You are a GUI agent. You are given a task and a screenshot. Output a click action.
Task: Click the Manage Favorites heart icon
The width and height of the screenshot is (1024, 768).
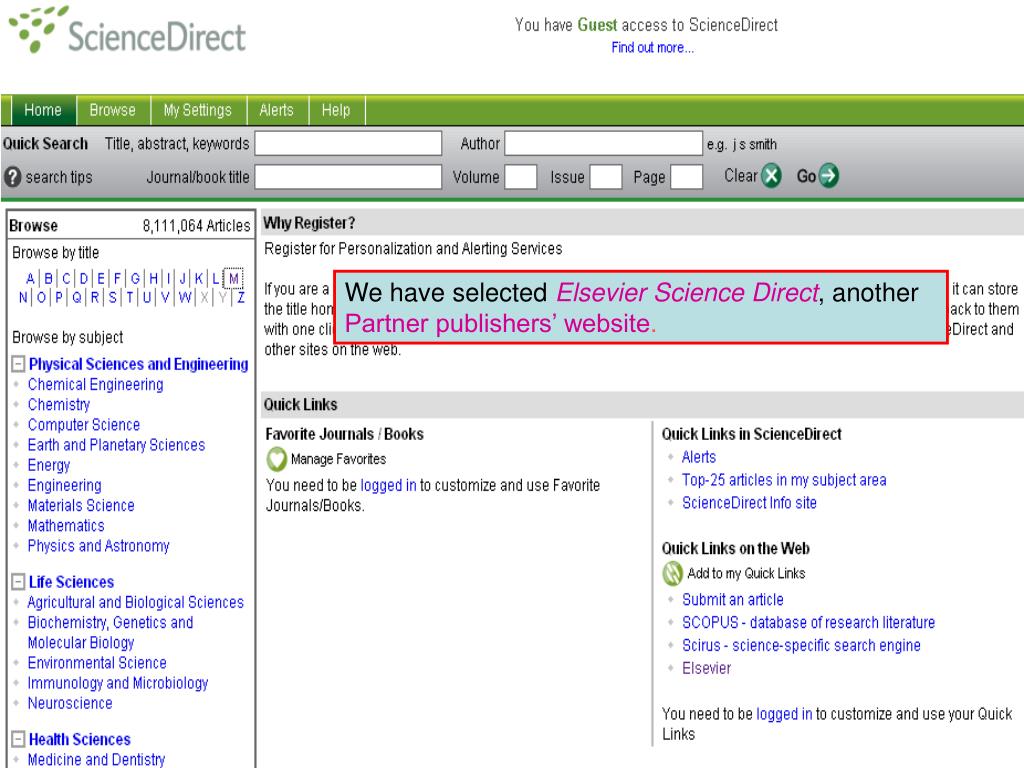(276, 459)
